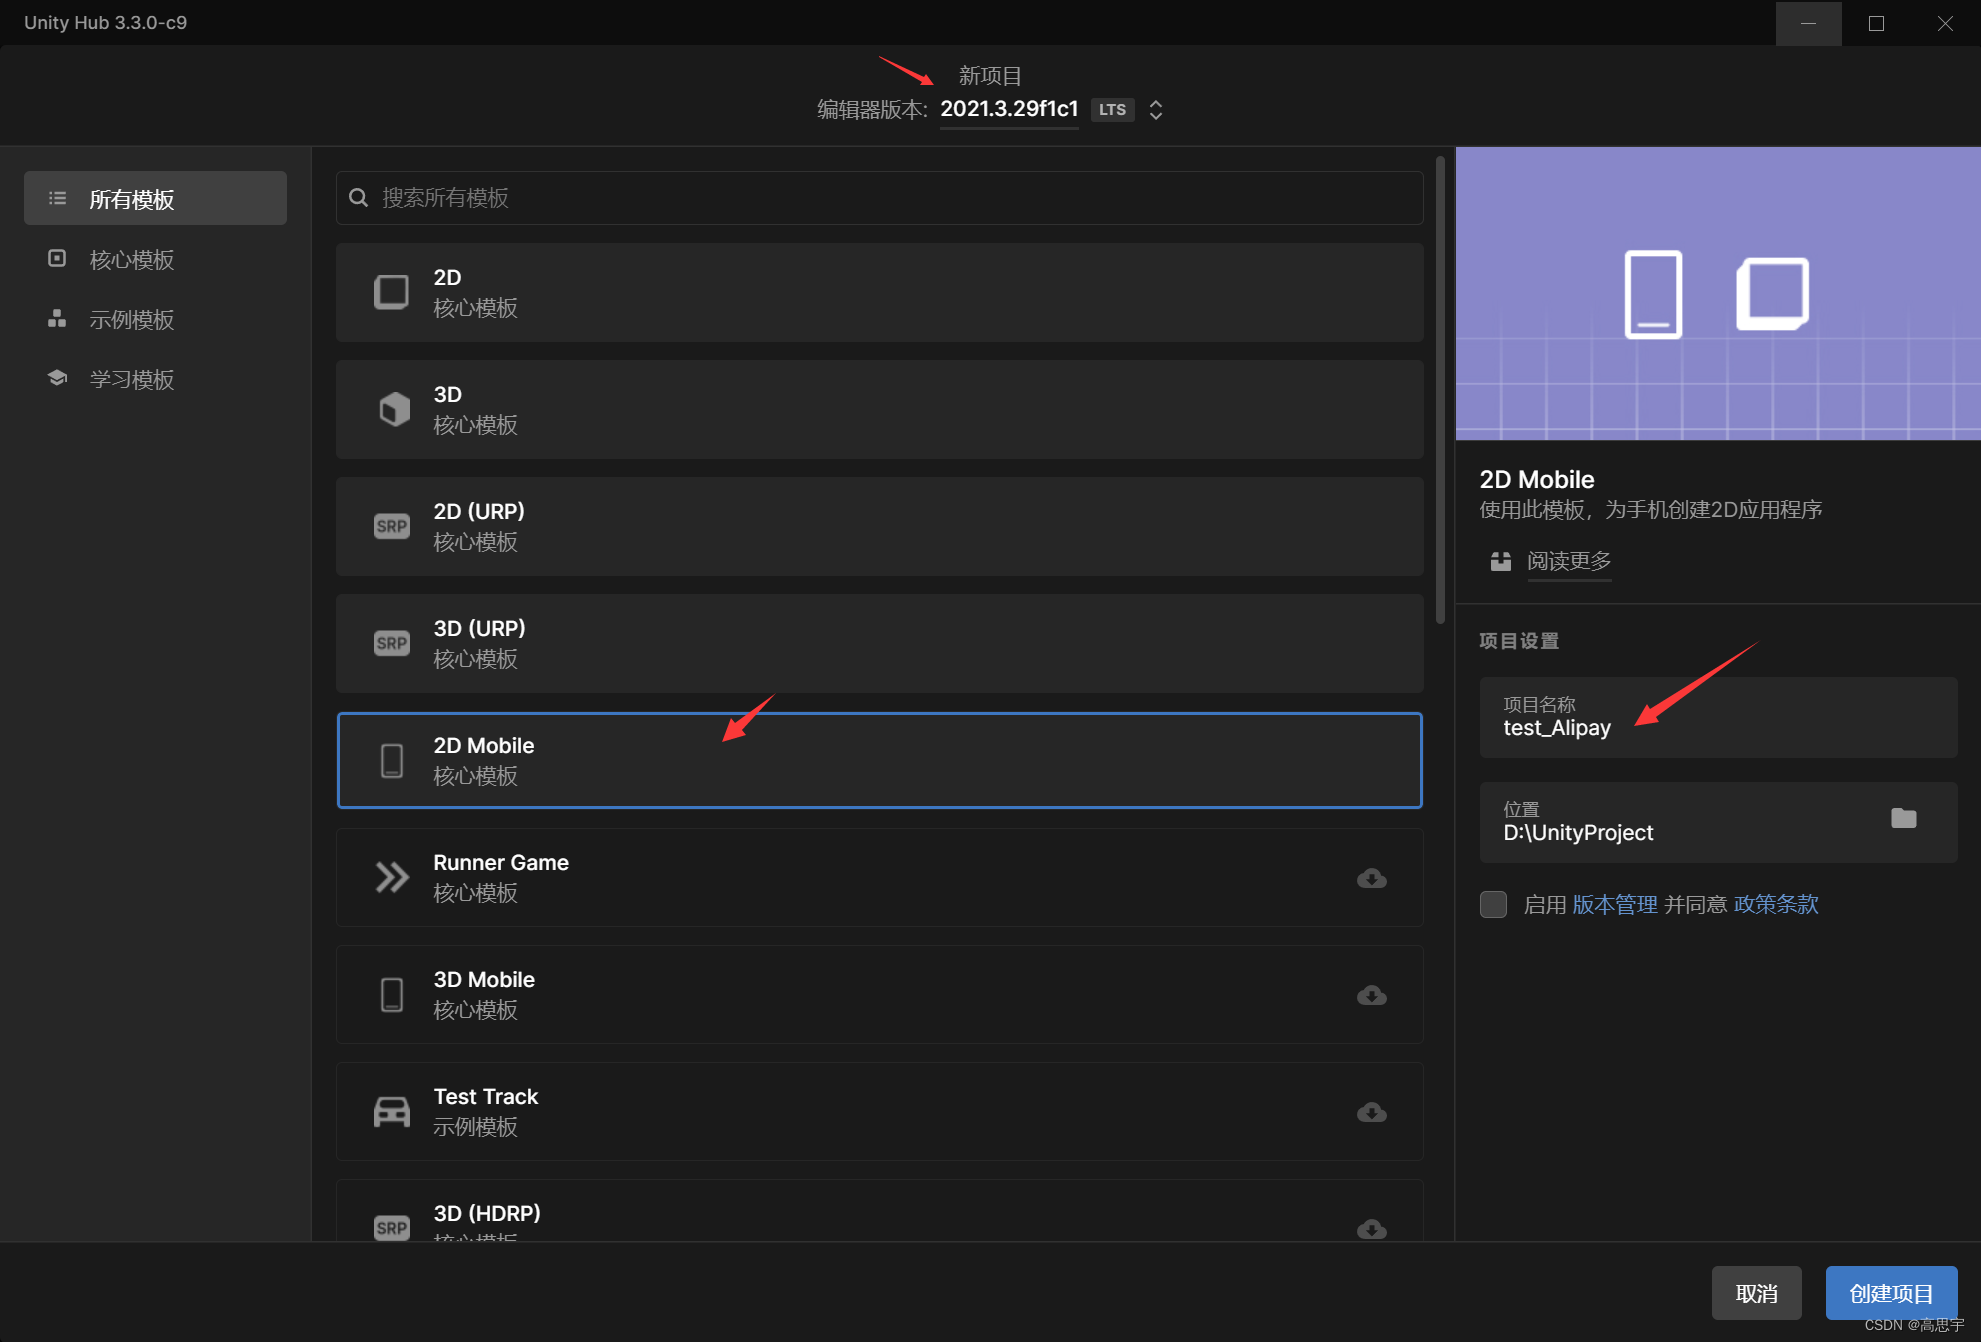Click the SRP icon for 3D (HDRP)
Screen dimensions: 1981x1342
pyautogui.click(x=391, y=1227)
